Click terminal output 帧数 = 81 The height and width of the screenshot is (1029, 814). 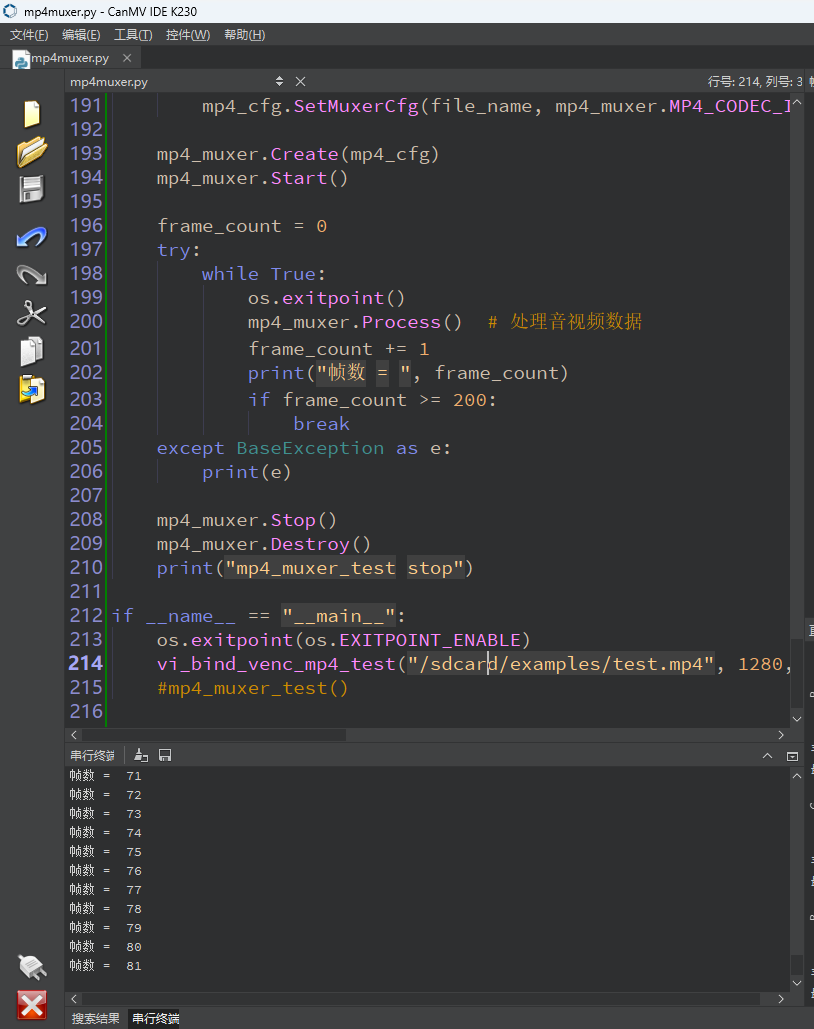click(x=105, y=965)
